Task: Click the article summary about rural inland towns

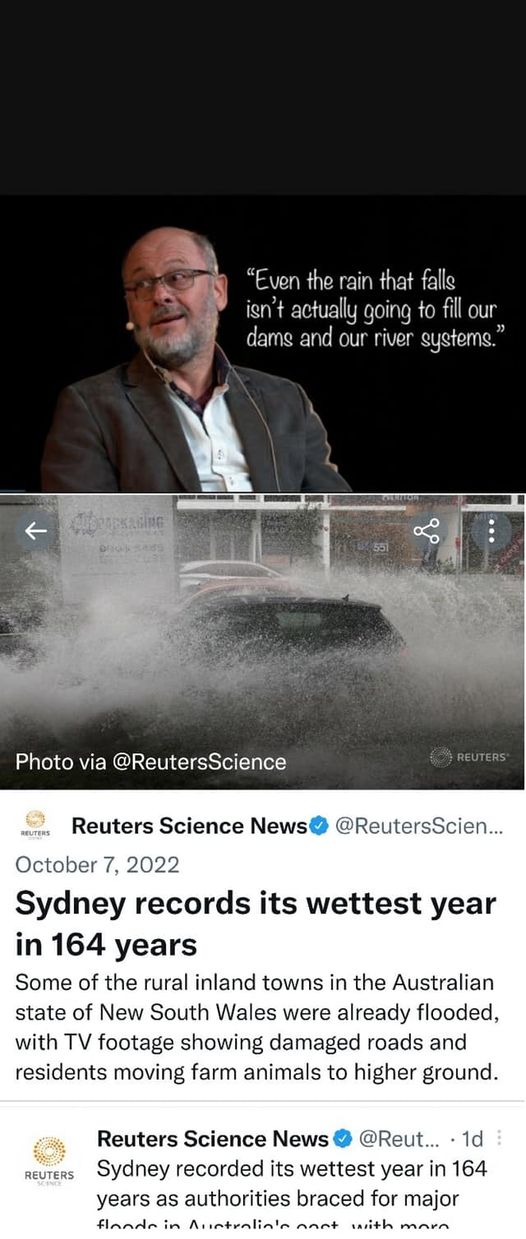Action: tap(256, 1028)
